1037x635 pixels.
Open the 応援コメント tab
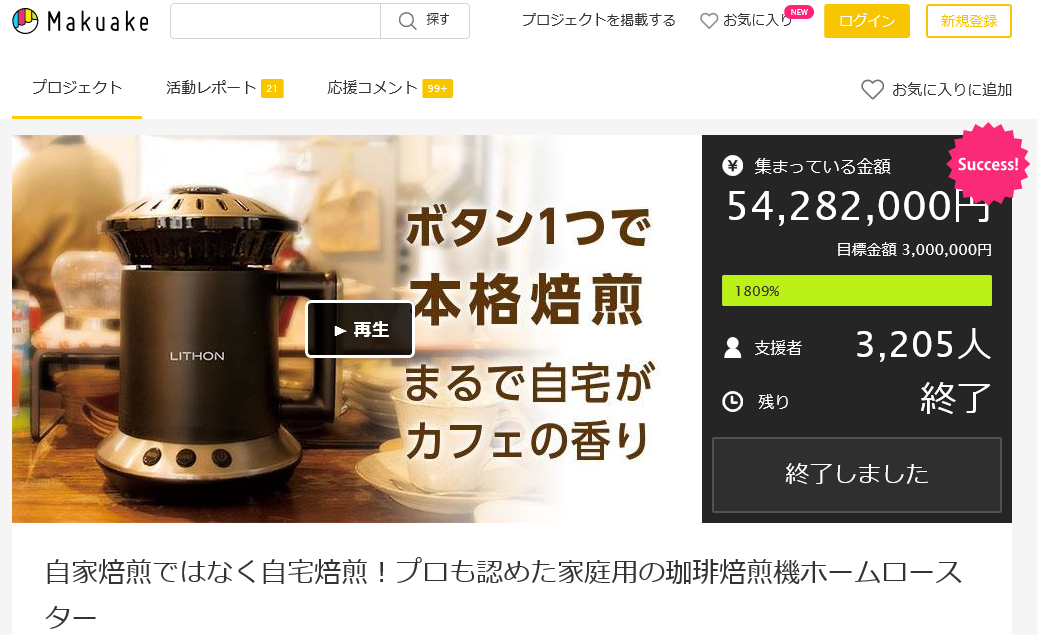pyautogui.click(x=390, y=87)
